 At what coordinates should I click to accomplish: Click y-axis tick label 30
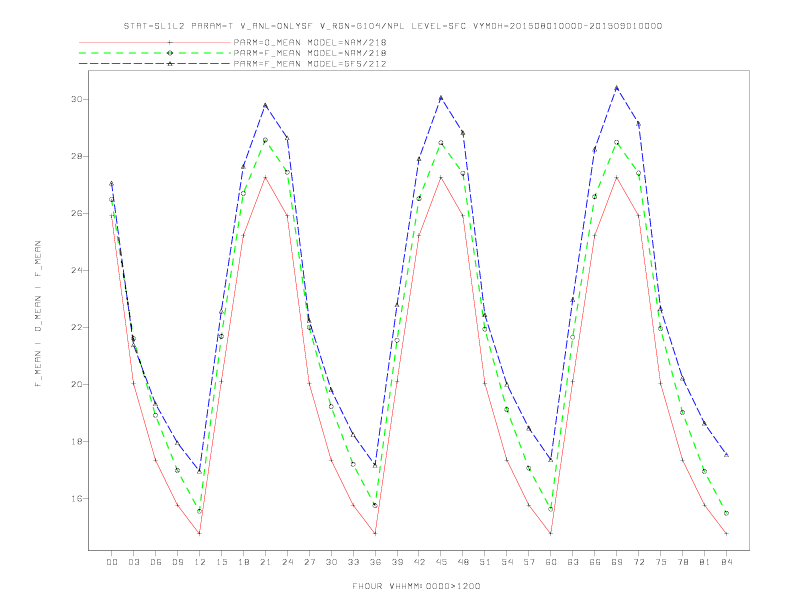(77, 99)
